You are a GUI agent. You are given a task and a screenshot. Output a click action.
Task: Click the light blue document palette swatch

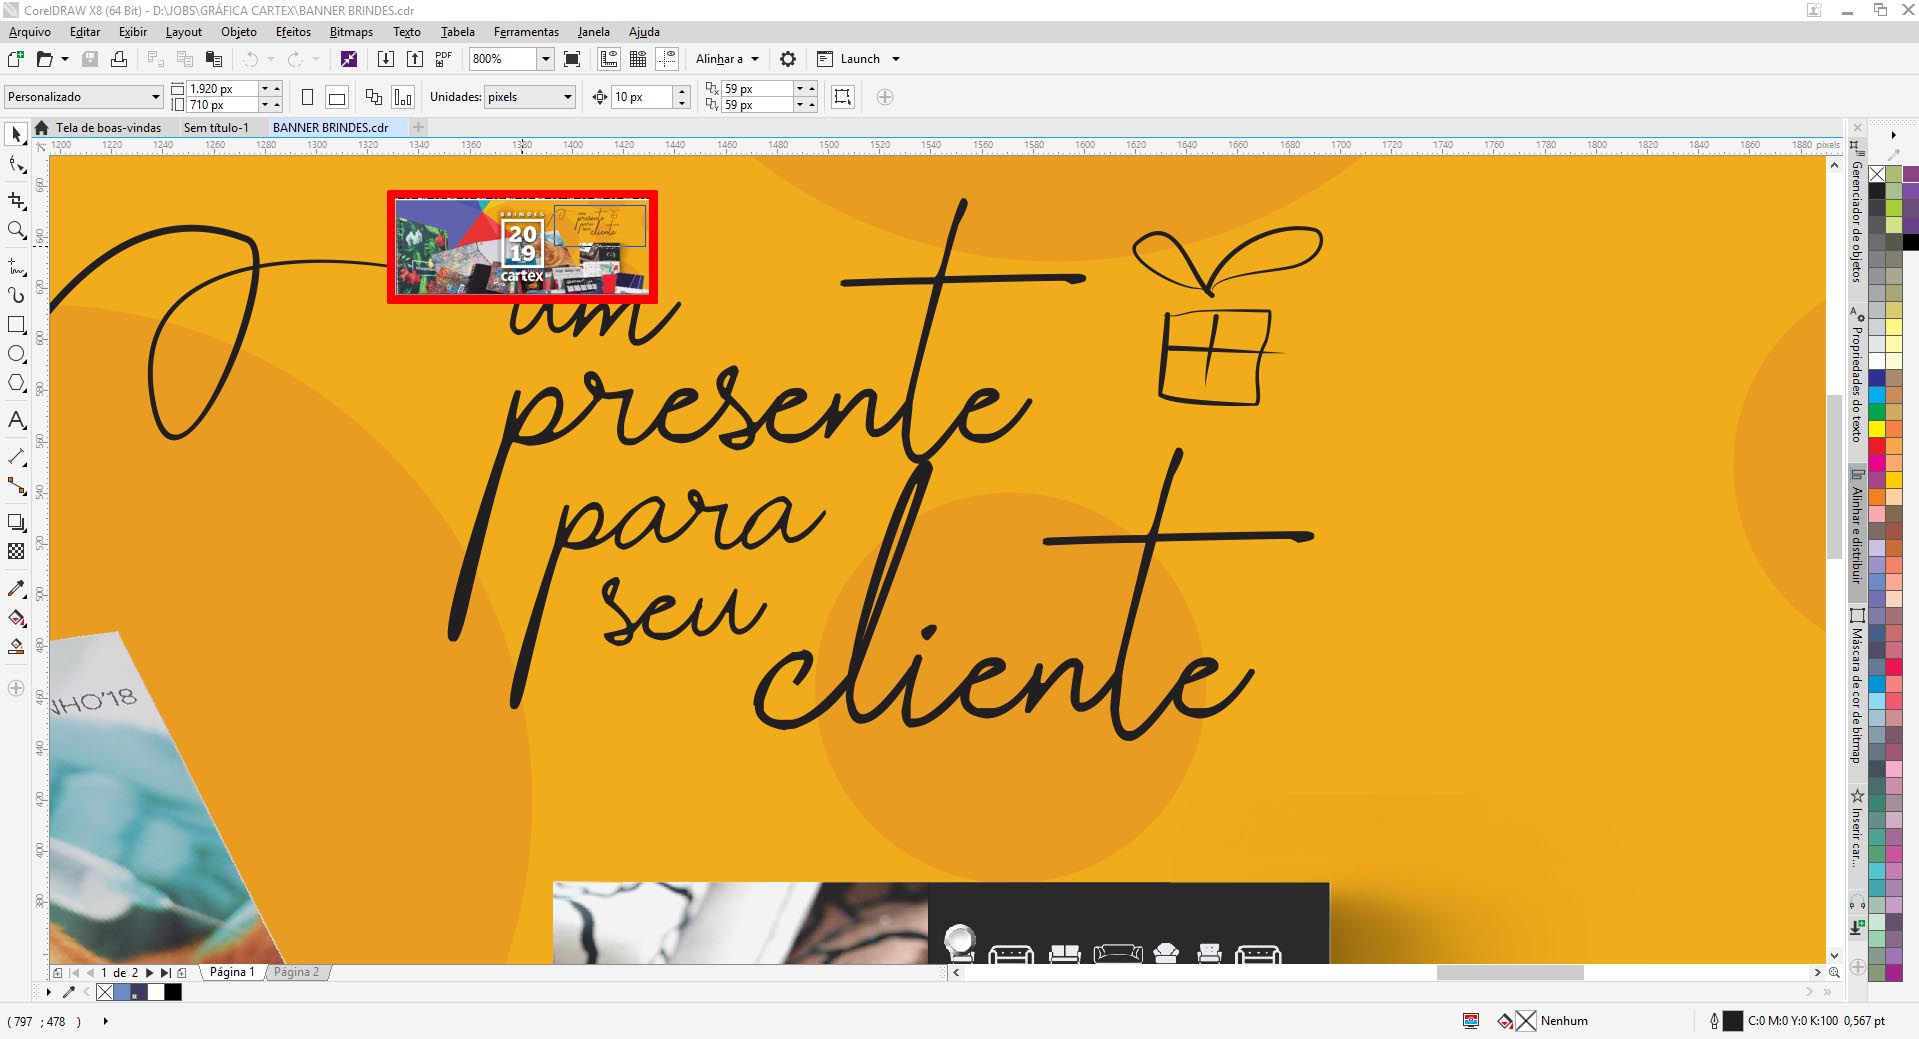click(x=122, y=992)
